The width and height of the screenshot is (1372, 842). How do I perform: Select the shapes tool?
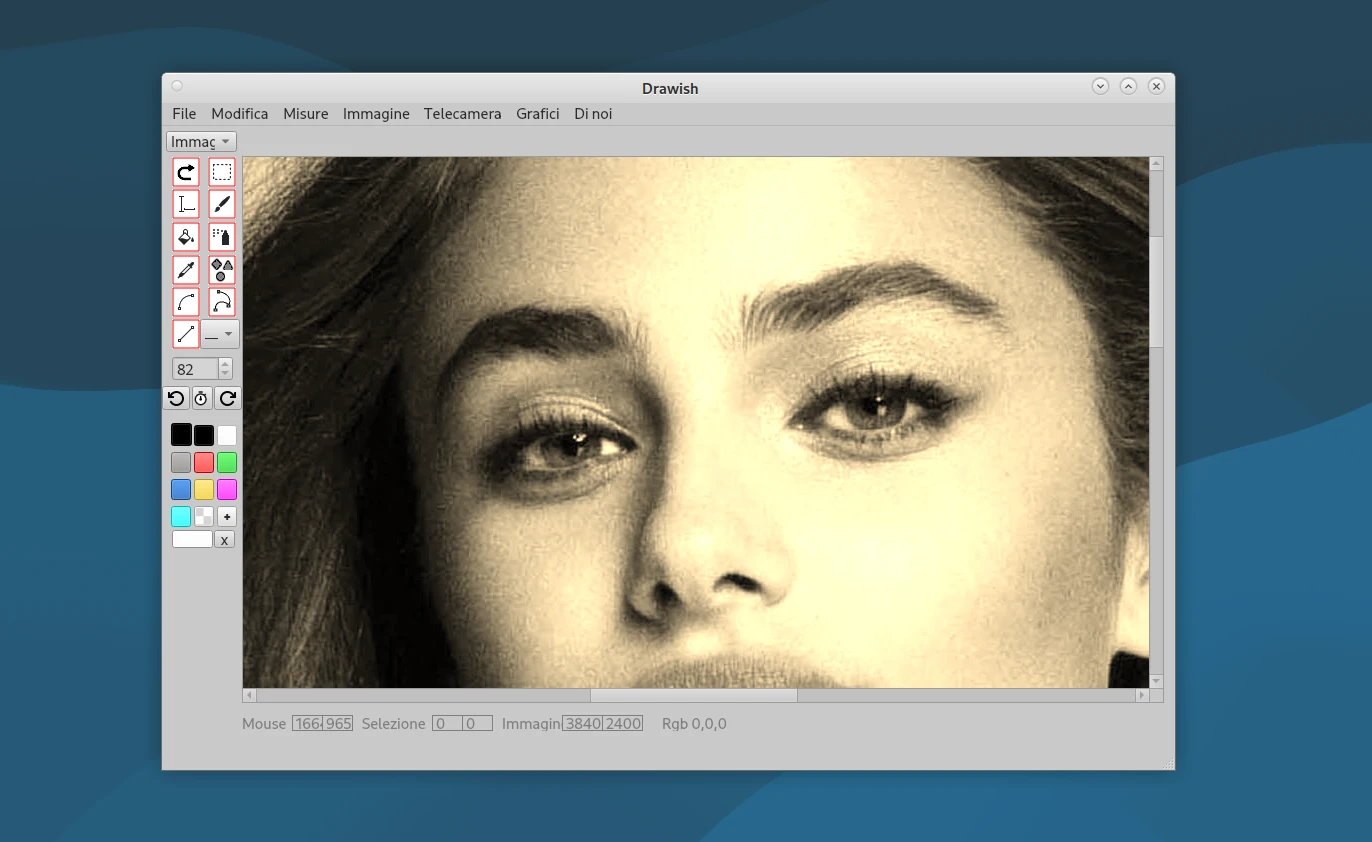tap(222, 269)
